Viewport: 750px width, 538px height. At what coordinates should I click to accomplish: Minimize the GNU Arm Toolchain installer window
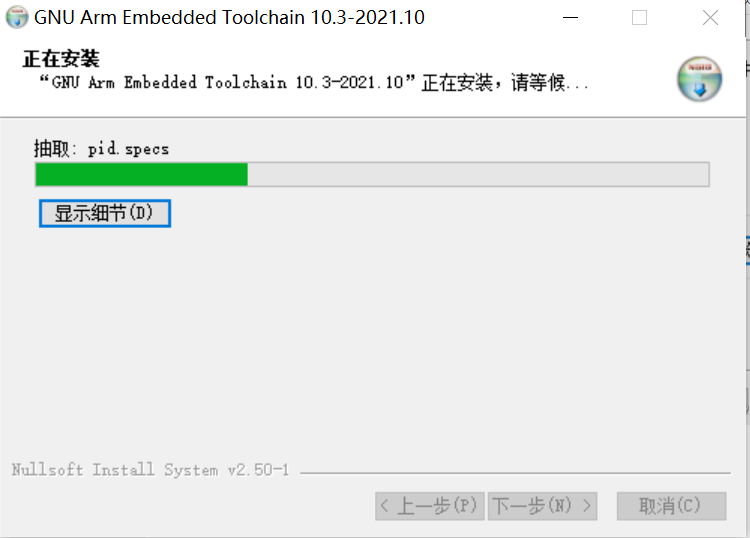coord(570,18)
